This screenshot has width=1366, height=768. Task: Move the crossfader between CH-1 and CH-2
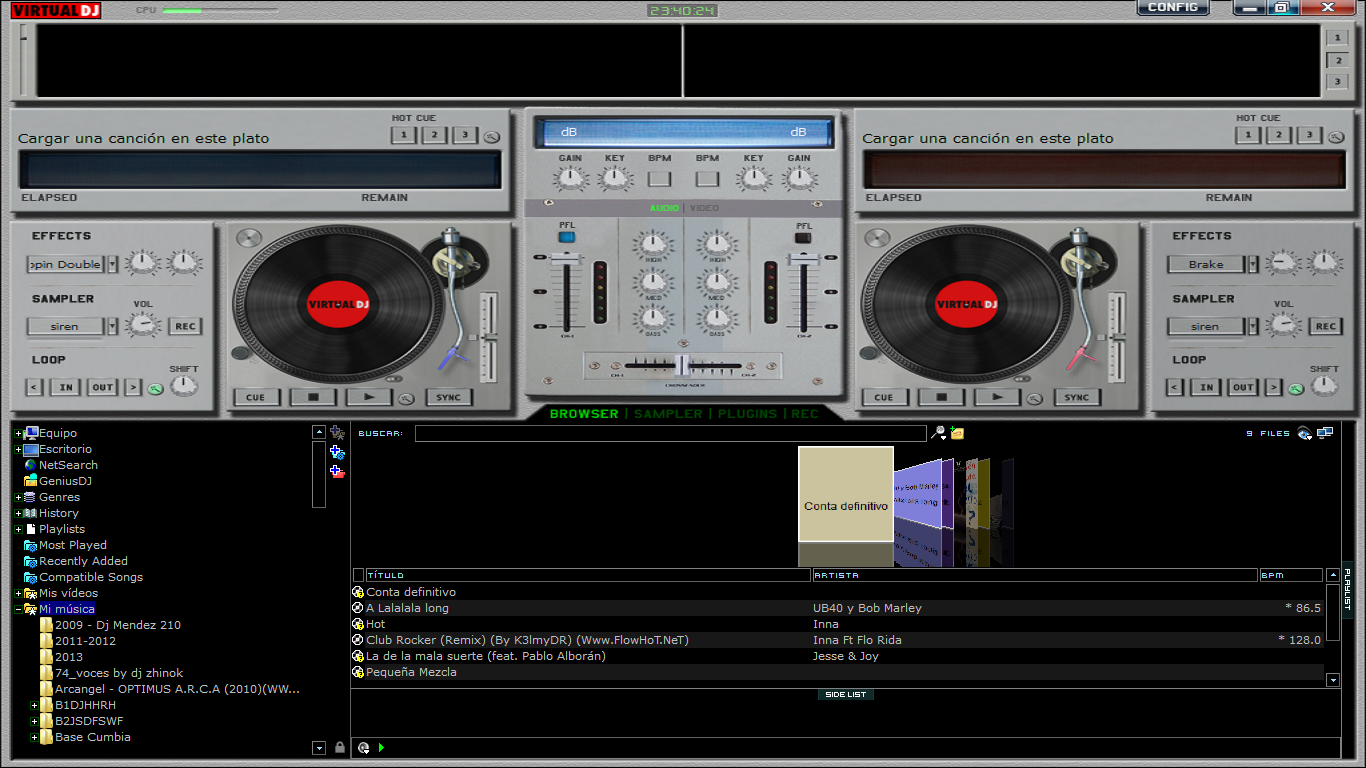click(x=683, y=366)
